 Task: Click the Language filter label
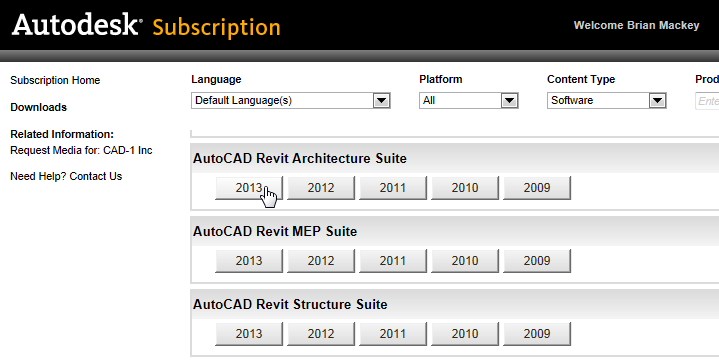(x=216, y=79)
